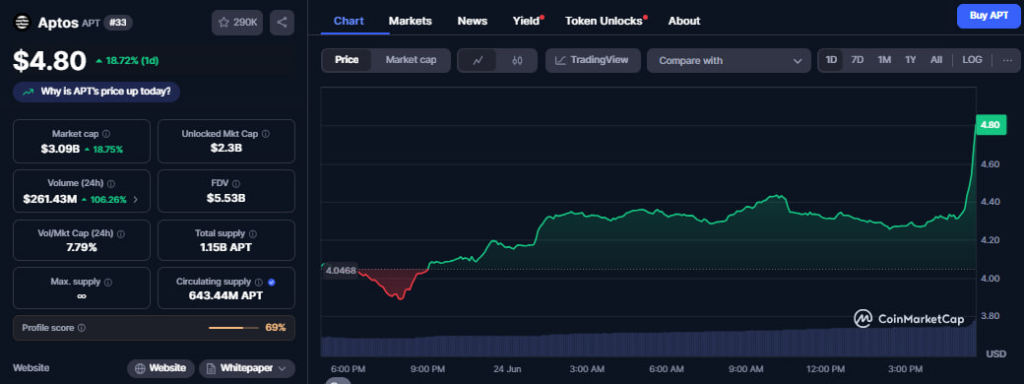Enable LOG scale on chart
This screenshot has width=1024, height=384.
click(x=972, y=60)
